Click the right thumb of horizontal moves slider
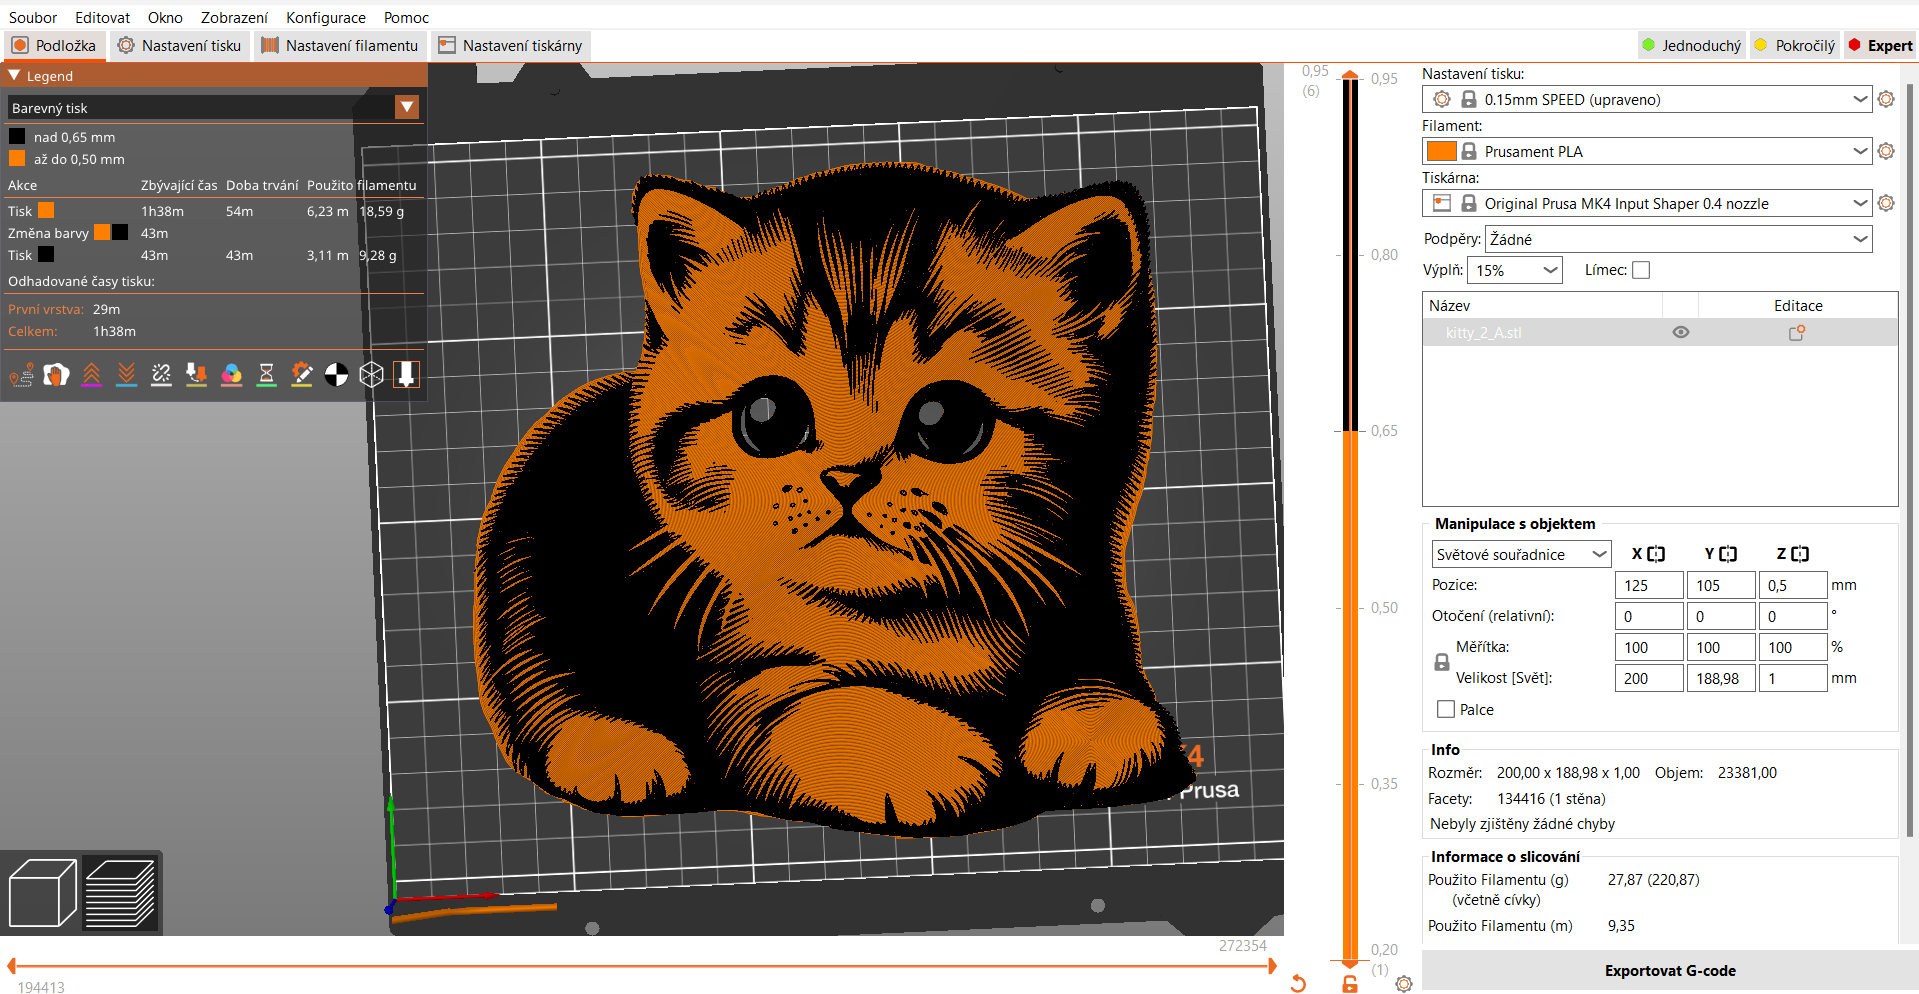The width and height of the screenshot is (1919, 994). [1272, 966]
